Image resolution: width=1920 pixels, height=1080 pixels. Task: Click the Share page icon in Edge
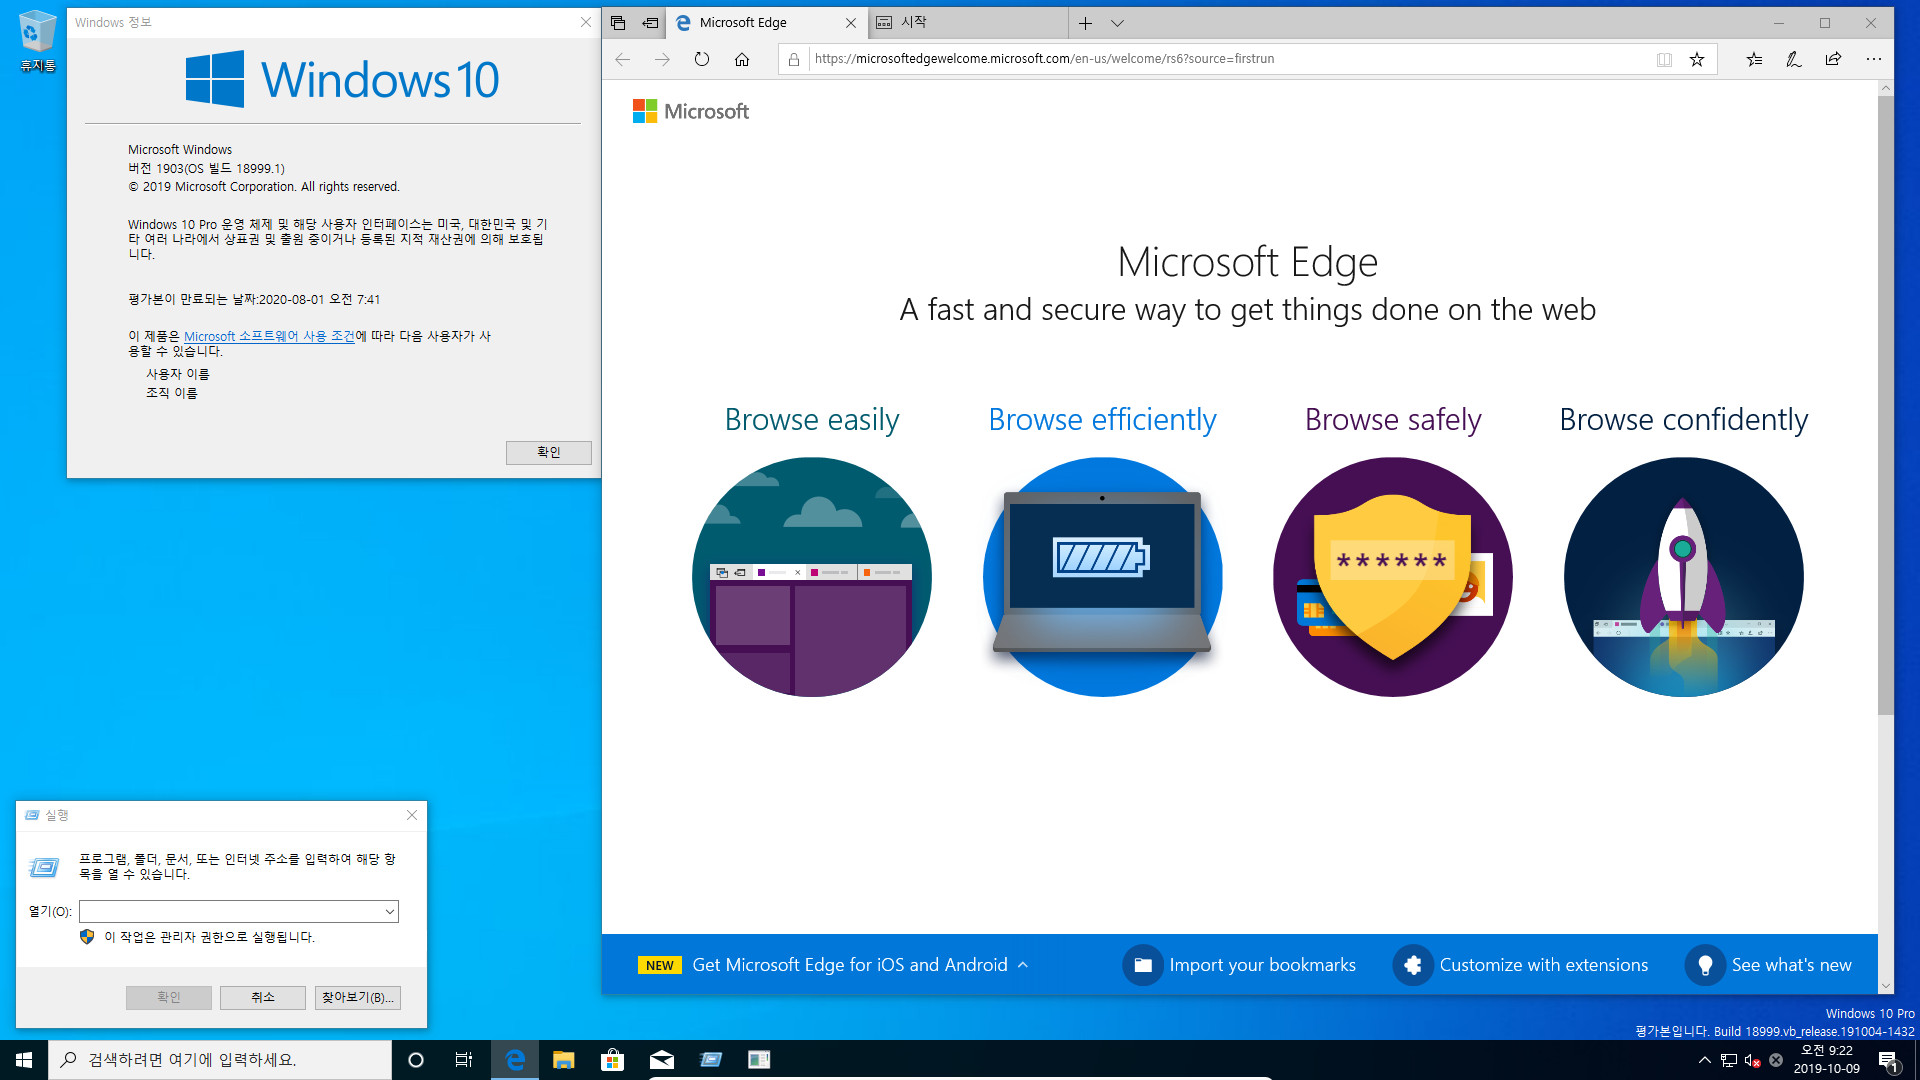click(x=1833, y=59)
